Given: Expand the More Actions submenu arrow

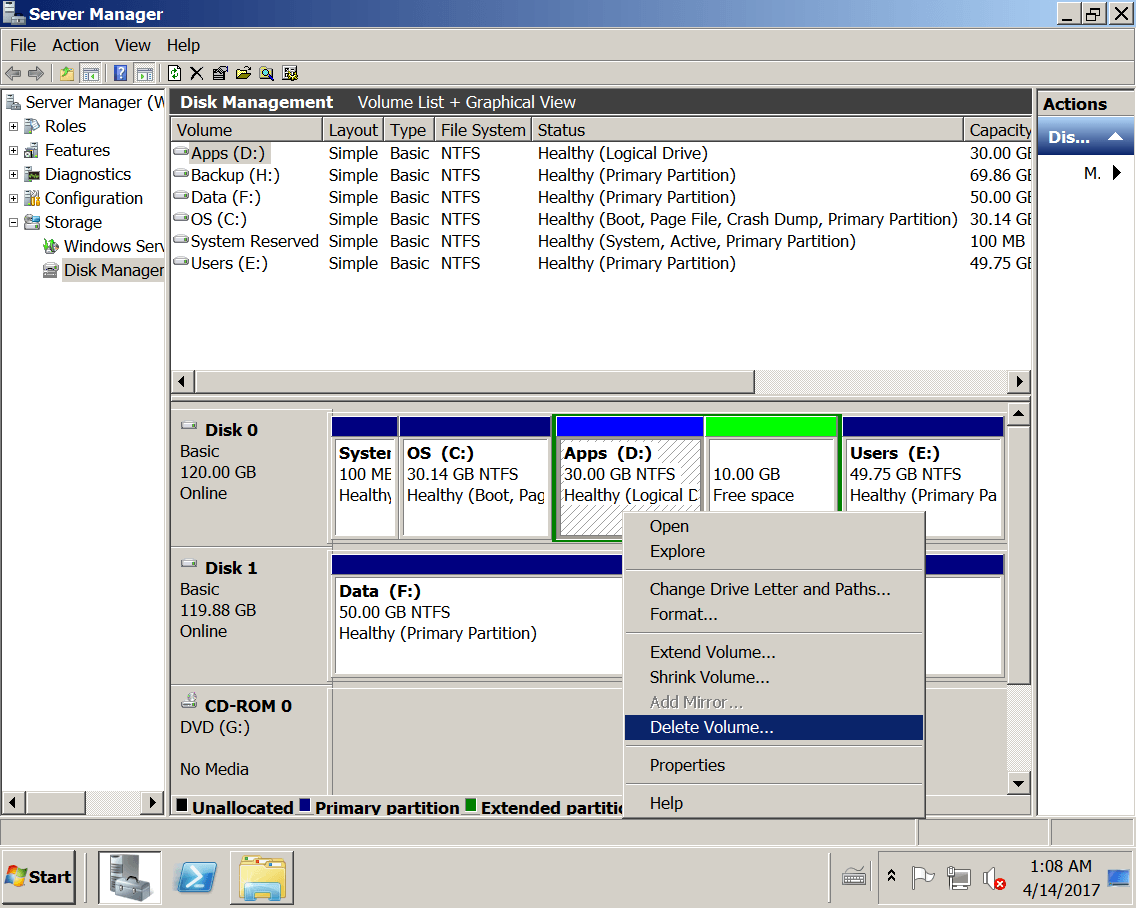Looking at the screenshot, I should click(1117, 173).
